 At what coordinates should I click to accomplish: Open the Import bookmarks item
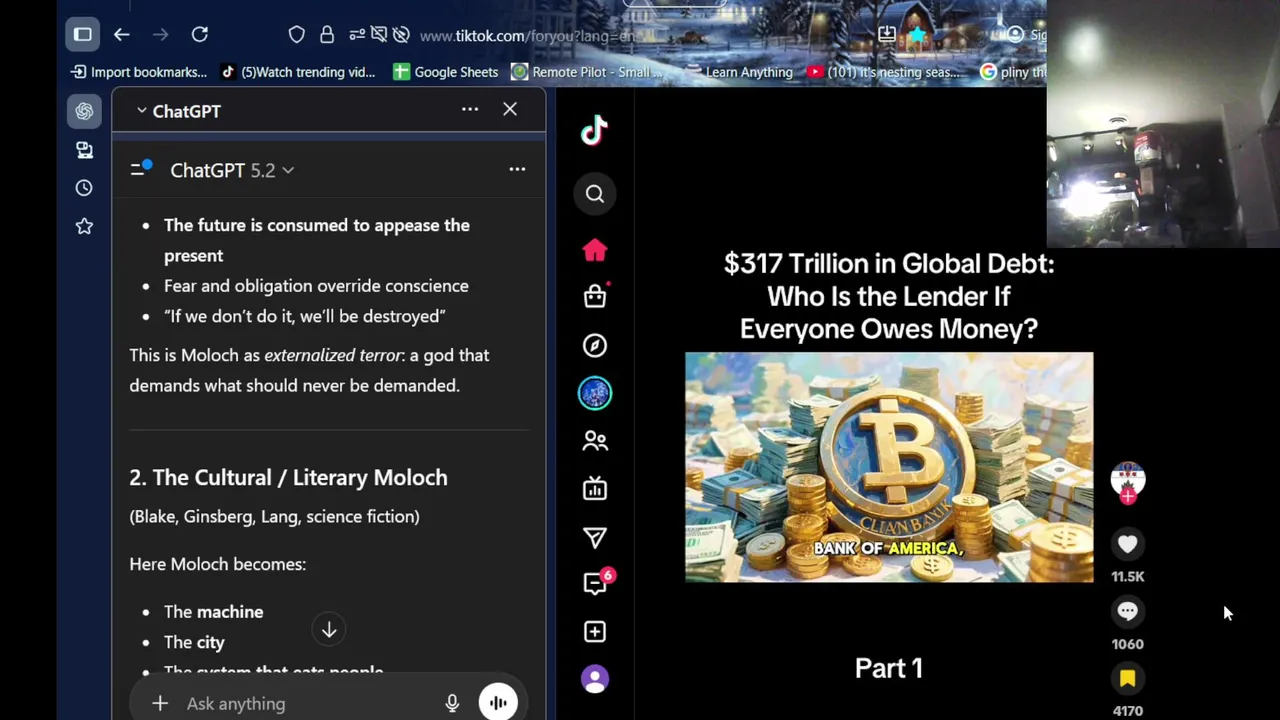(139, 72)
